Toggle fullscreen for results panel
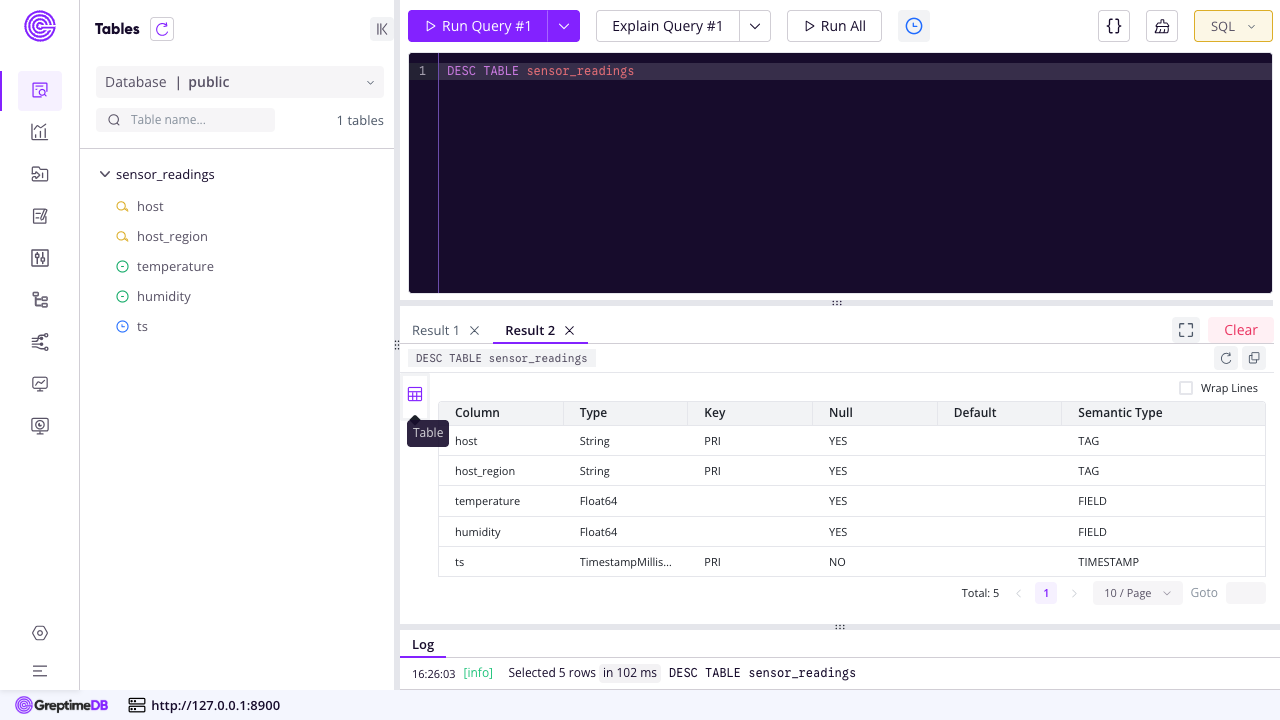 click(x=1186, y=330)
